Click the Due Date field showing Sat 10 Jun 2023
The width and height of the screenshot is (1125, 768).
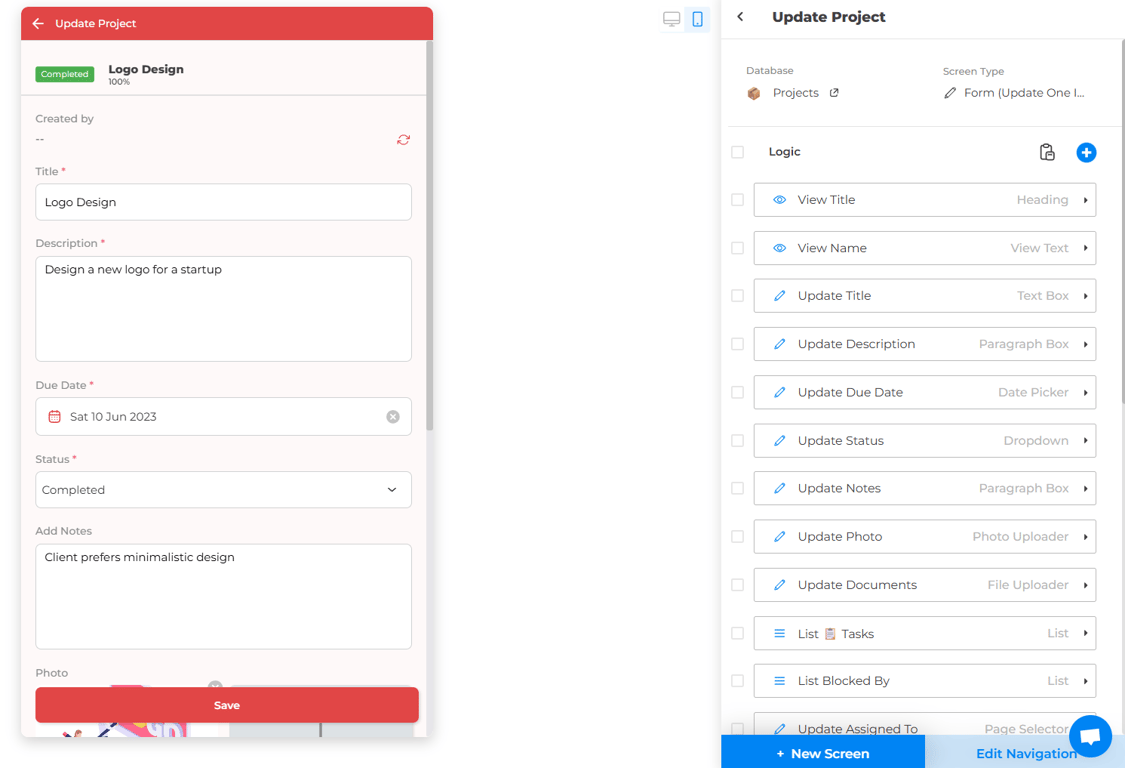tap(223, 416)
